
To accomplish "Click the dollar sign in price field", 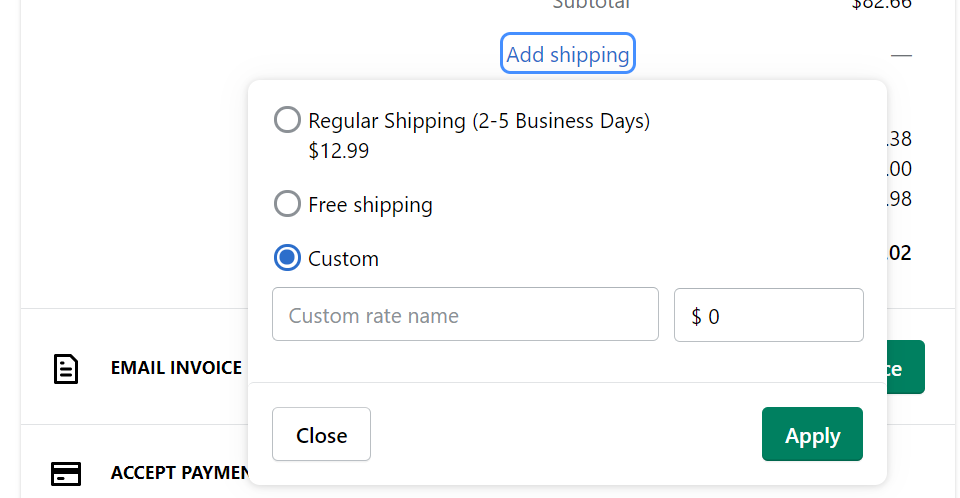I will click(696, 316).
